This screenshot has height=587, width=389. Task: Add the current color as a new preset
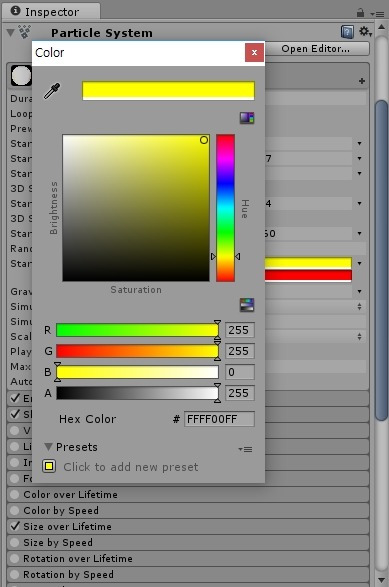[49, 466]
